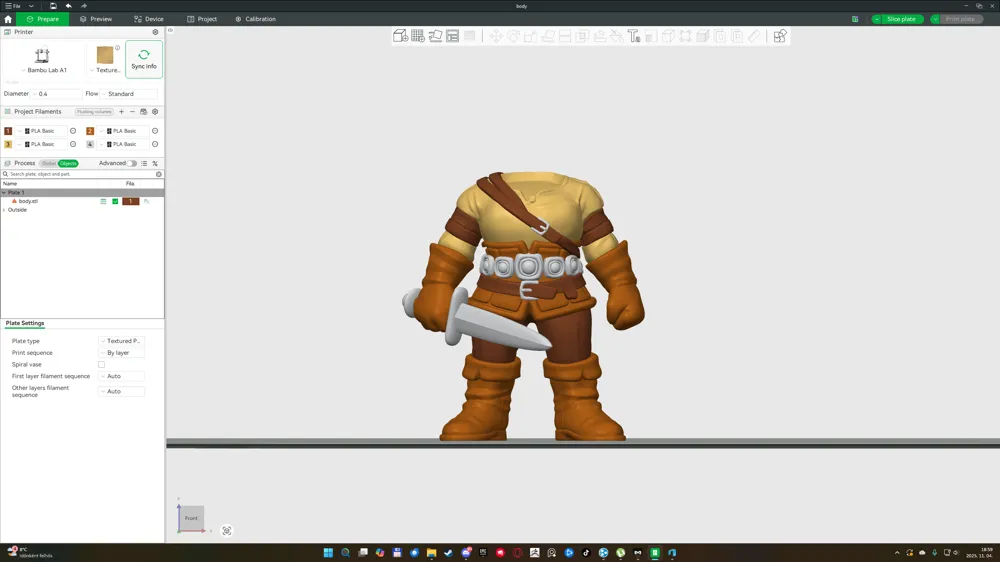Select the Scale tool in toolbar
This screenshot has height=562, width=1000.
(x=530, y=36)
